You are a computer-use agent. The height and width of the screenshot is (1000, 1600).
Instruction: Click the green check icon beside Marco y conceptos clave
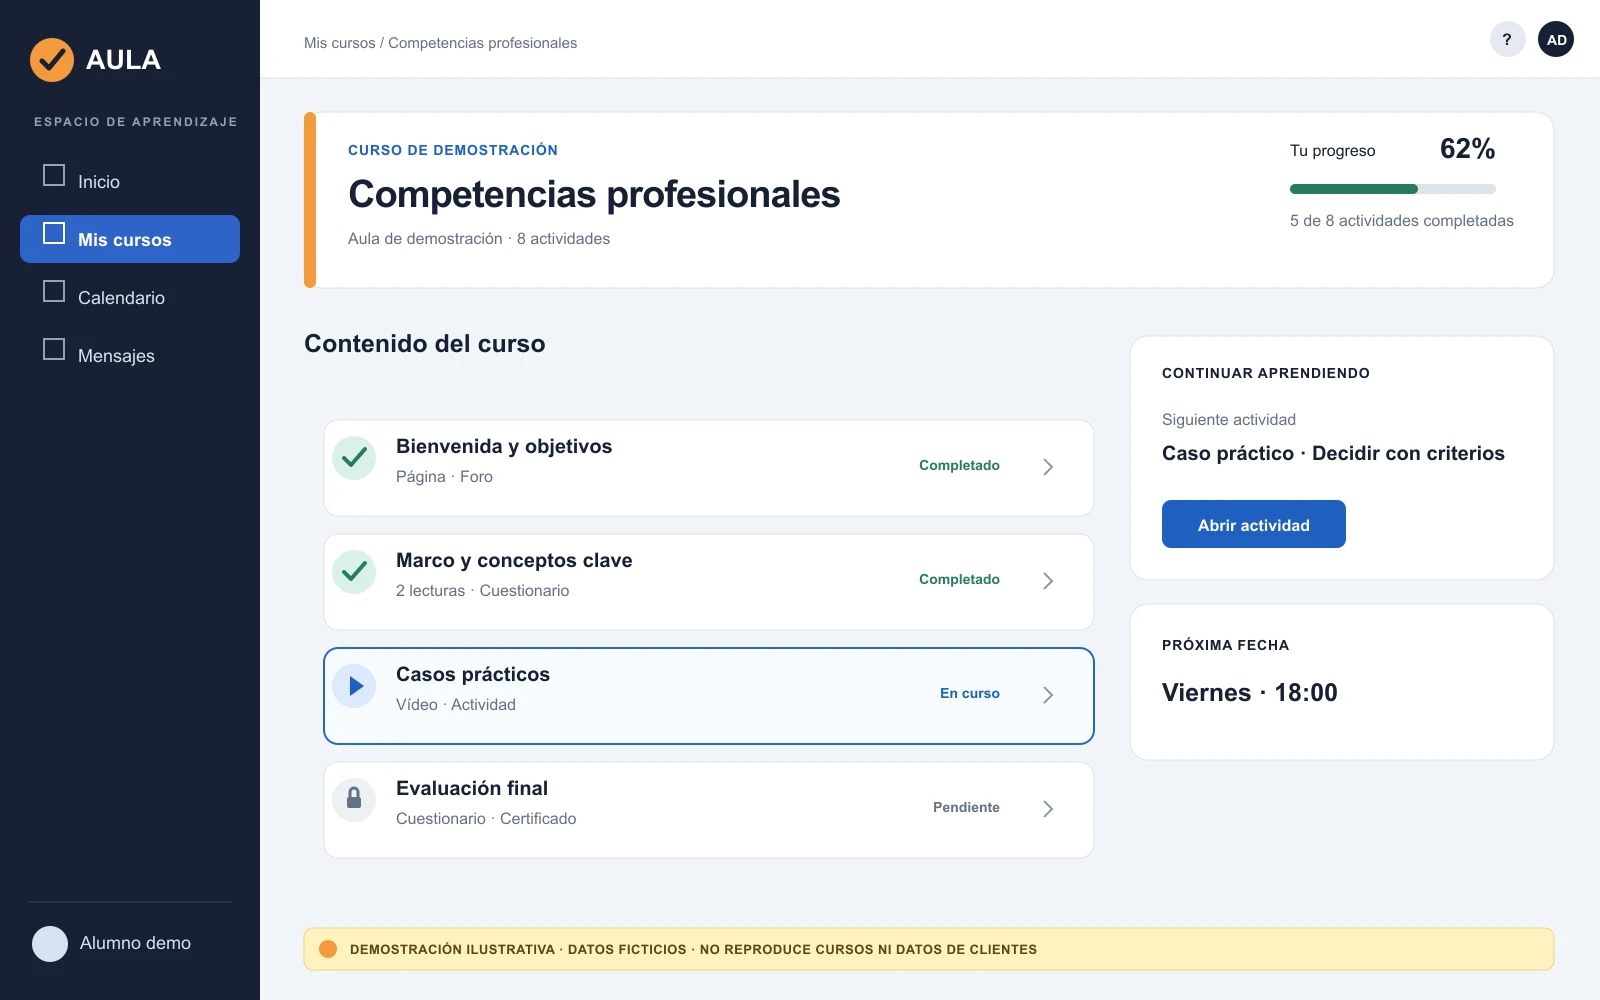coord(354,572)
